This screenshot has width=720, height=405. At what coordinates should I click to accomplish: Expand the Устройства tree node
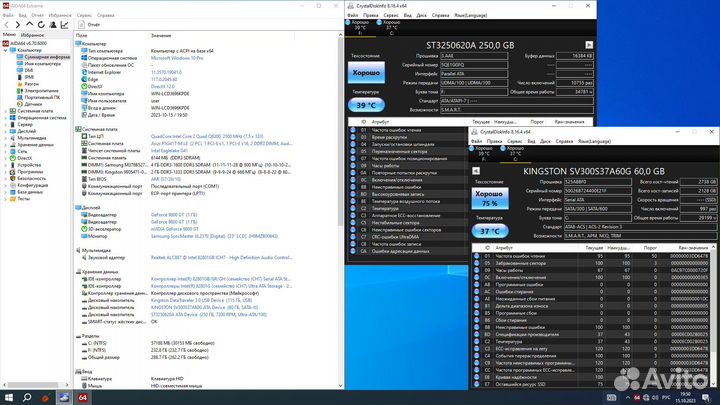point(6,165)
